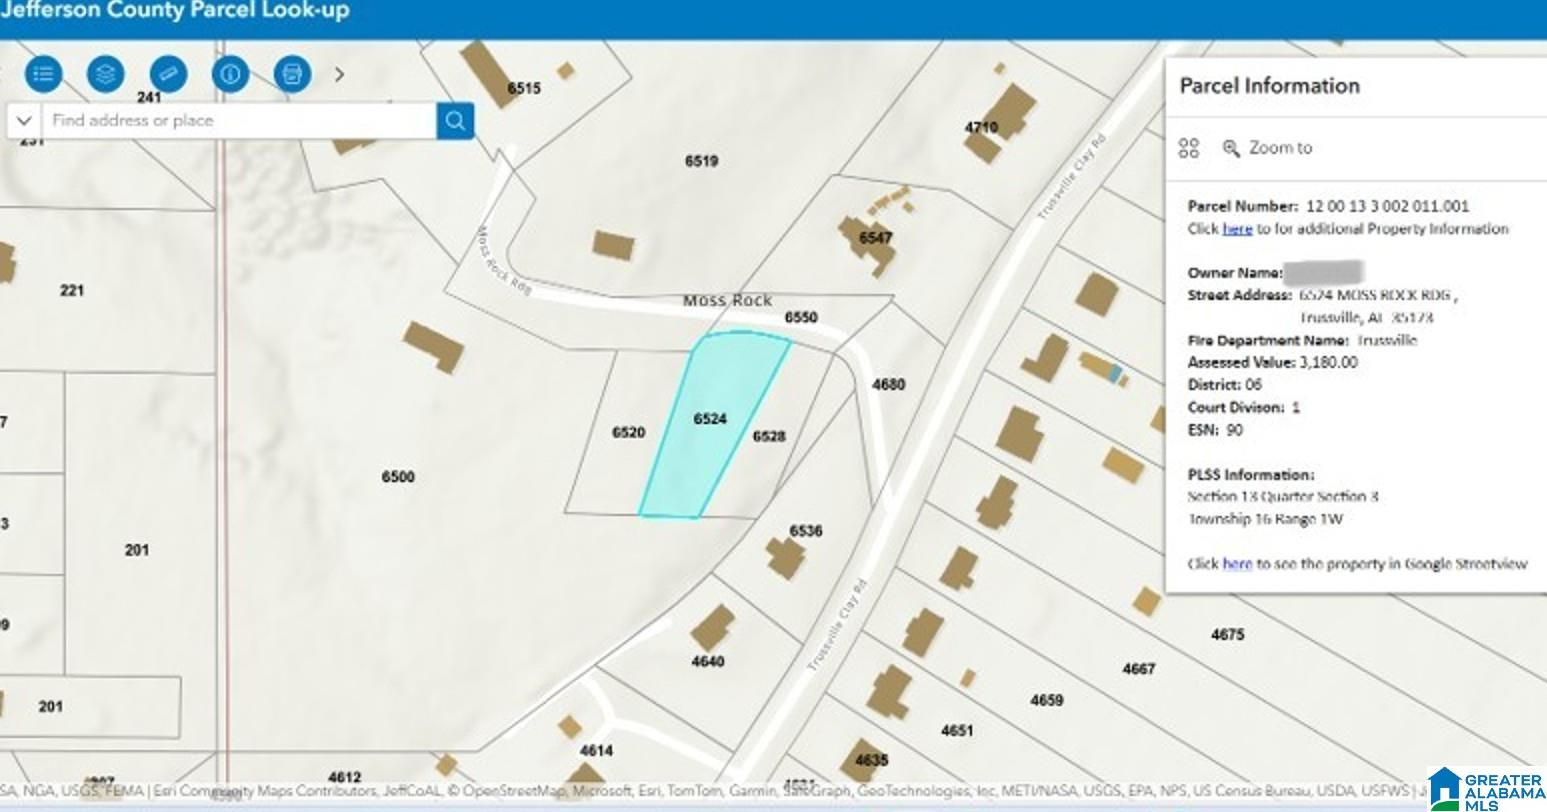Click parcel label 4612
Viewport: 1547px width, 812px height.
click(x=344, y=777)
